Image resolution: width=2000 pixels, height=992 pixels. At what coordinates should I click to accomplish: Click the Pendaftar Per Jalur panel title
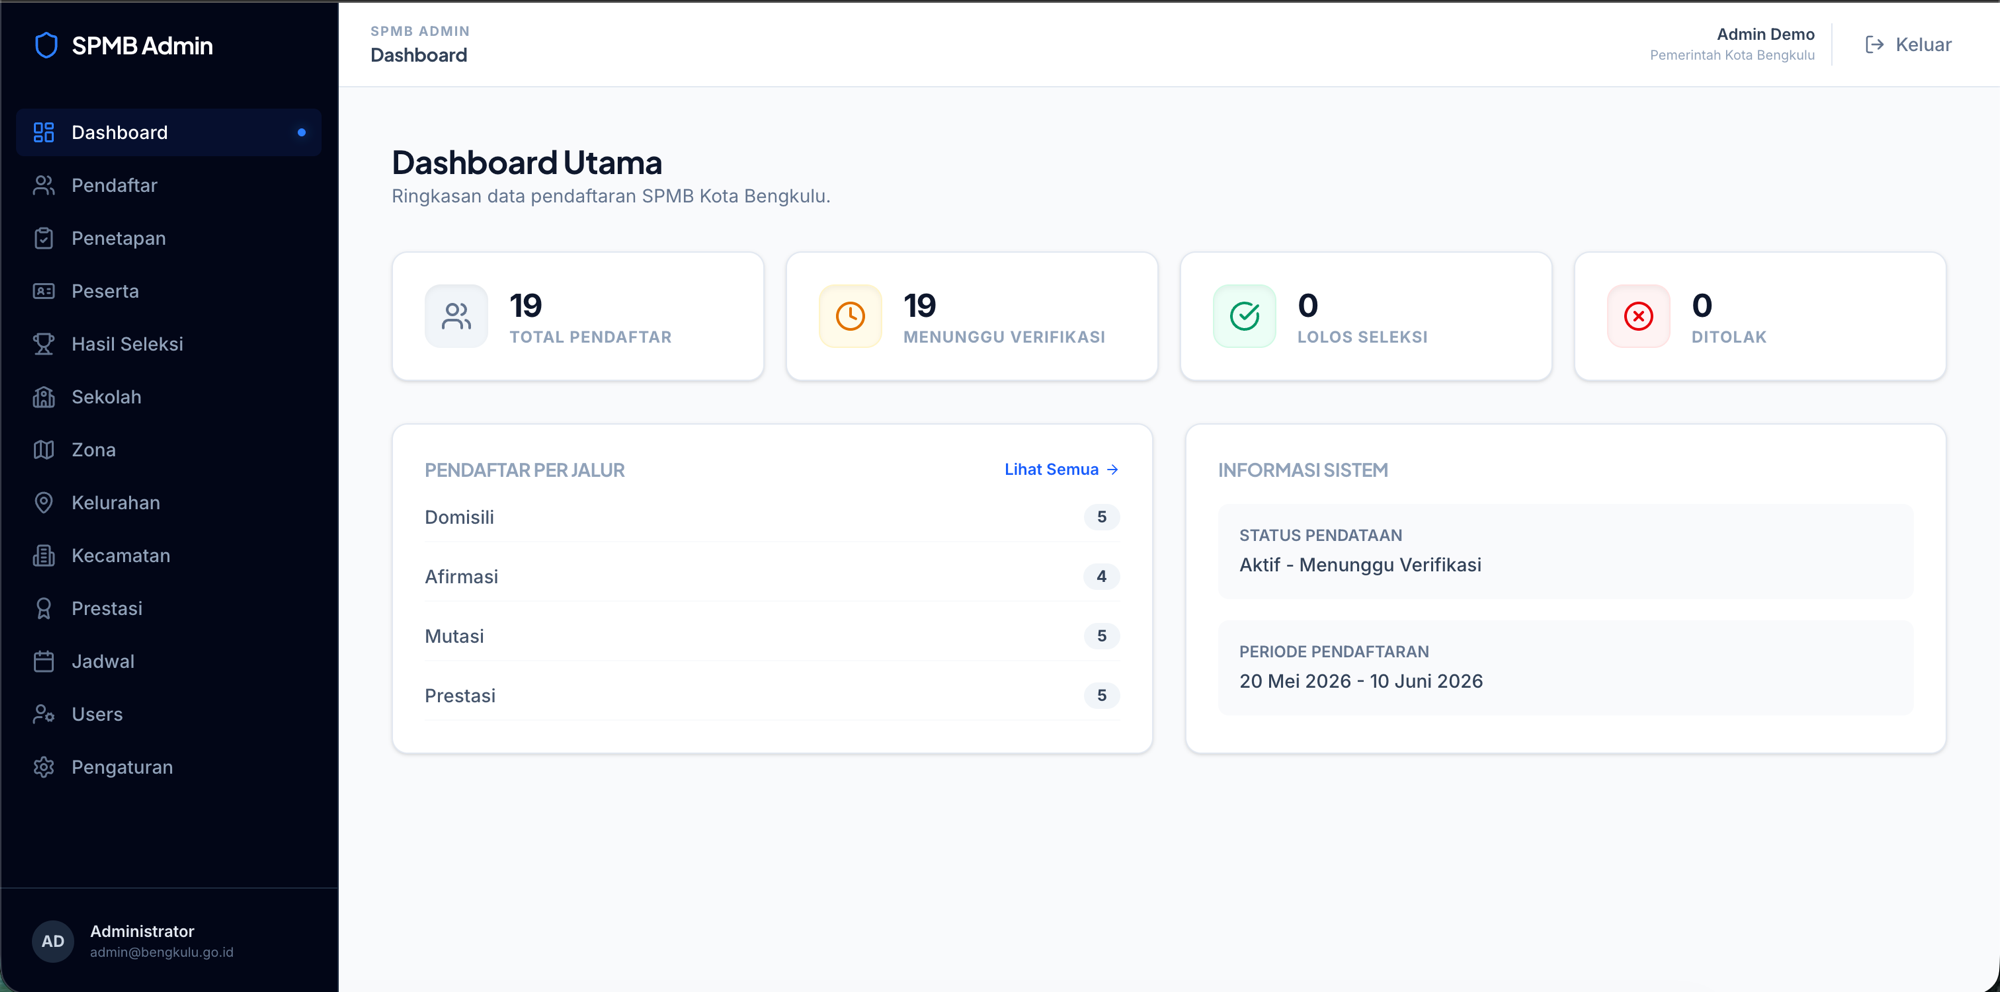[x=525, y=470]
